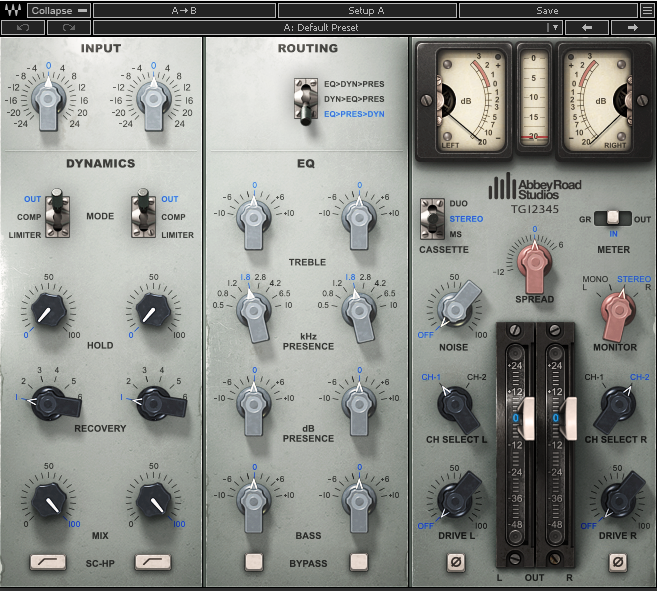This screenshot has height=591, width=657.
Task: Load the previous preset with left arrow
Action: 587,28
